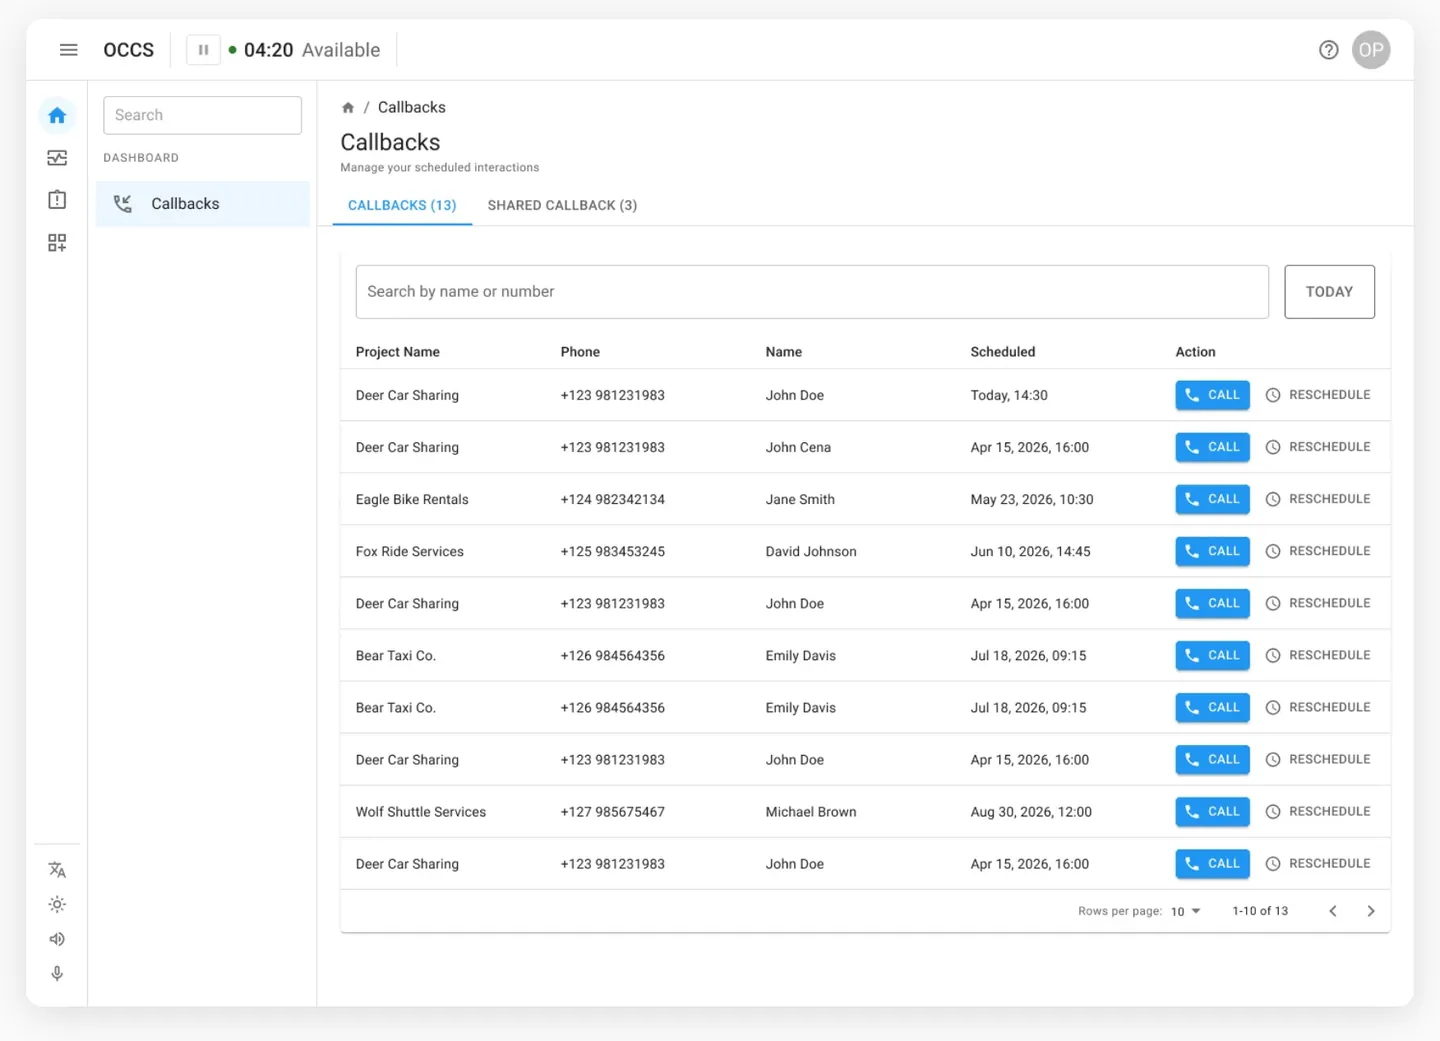Image resolution: width=1440 pixels, height=1041 pixels.
Task: Call John Doe scheduled Today, 14:30
Action: 1212,395
